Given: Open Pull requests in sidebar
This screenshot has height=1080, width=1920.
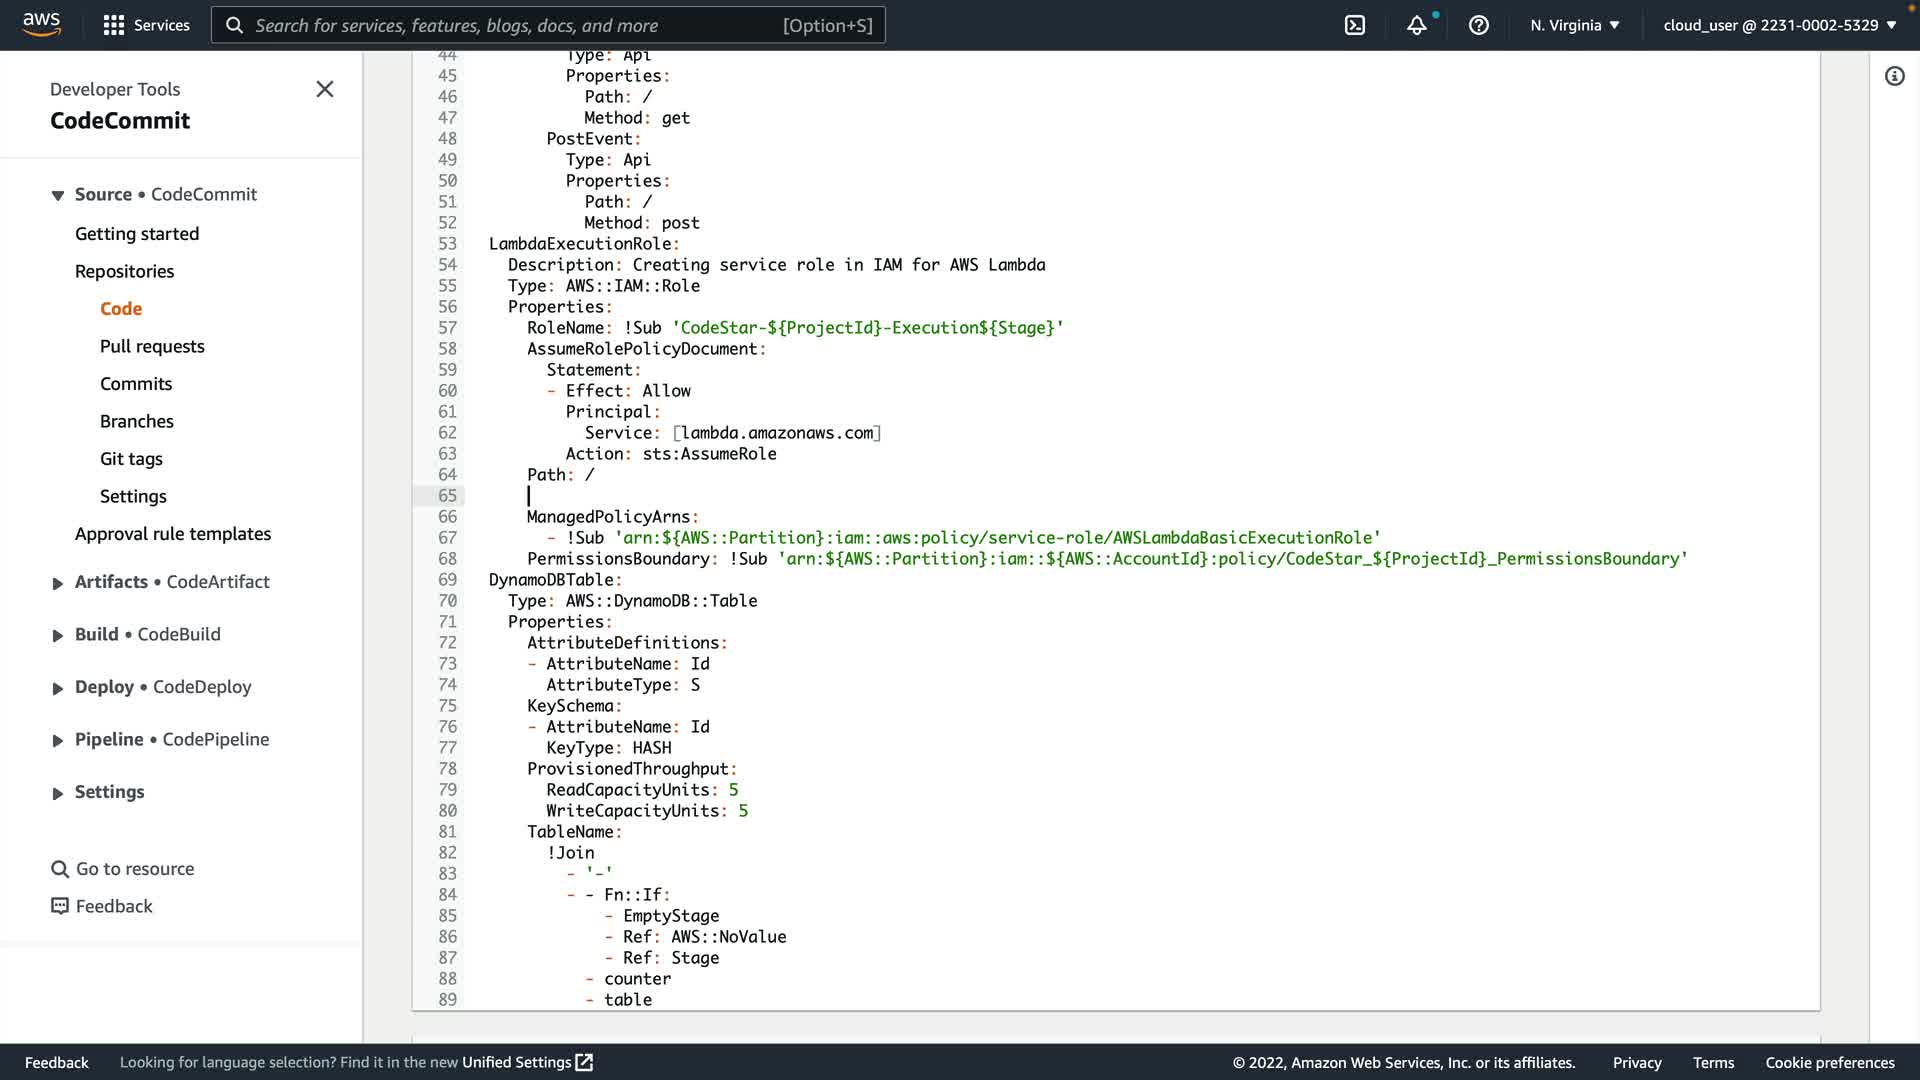Looking at the screenshot, I should tap(152, 346).
